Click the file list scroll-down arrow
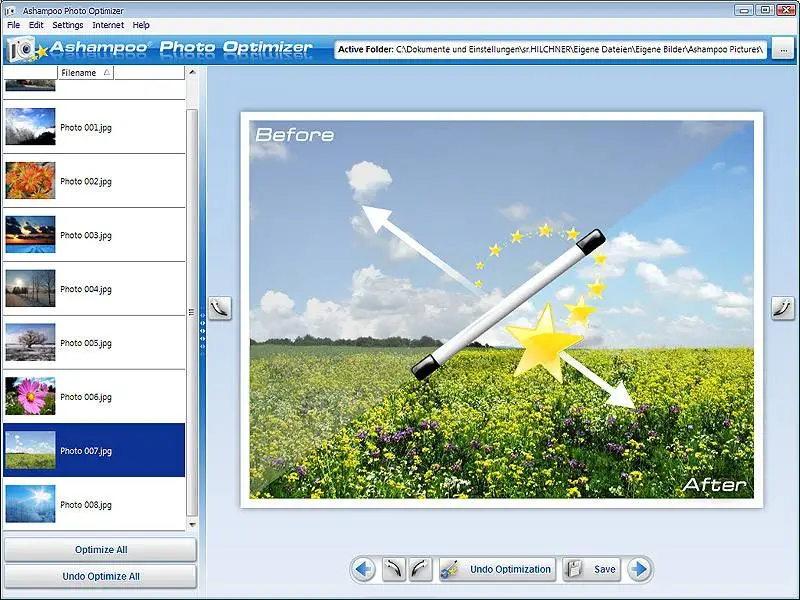Viewport: 800px width, 600px height. [x=192, y=524]
